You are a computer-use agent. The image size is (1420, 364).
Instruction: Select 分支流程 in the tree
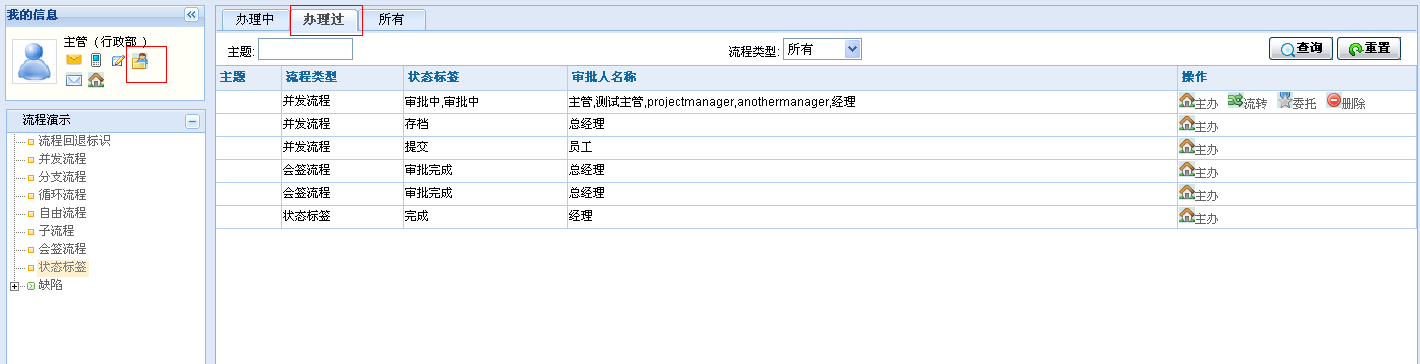click(62, 177)
